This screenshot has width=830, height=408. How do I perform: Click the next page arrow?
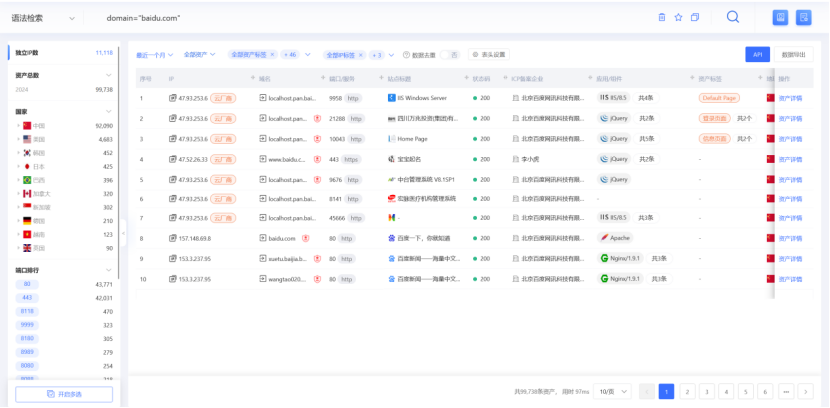point(806,392)
